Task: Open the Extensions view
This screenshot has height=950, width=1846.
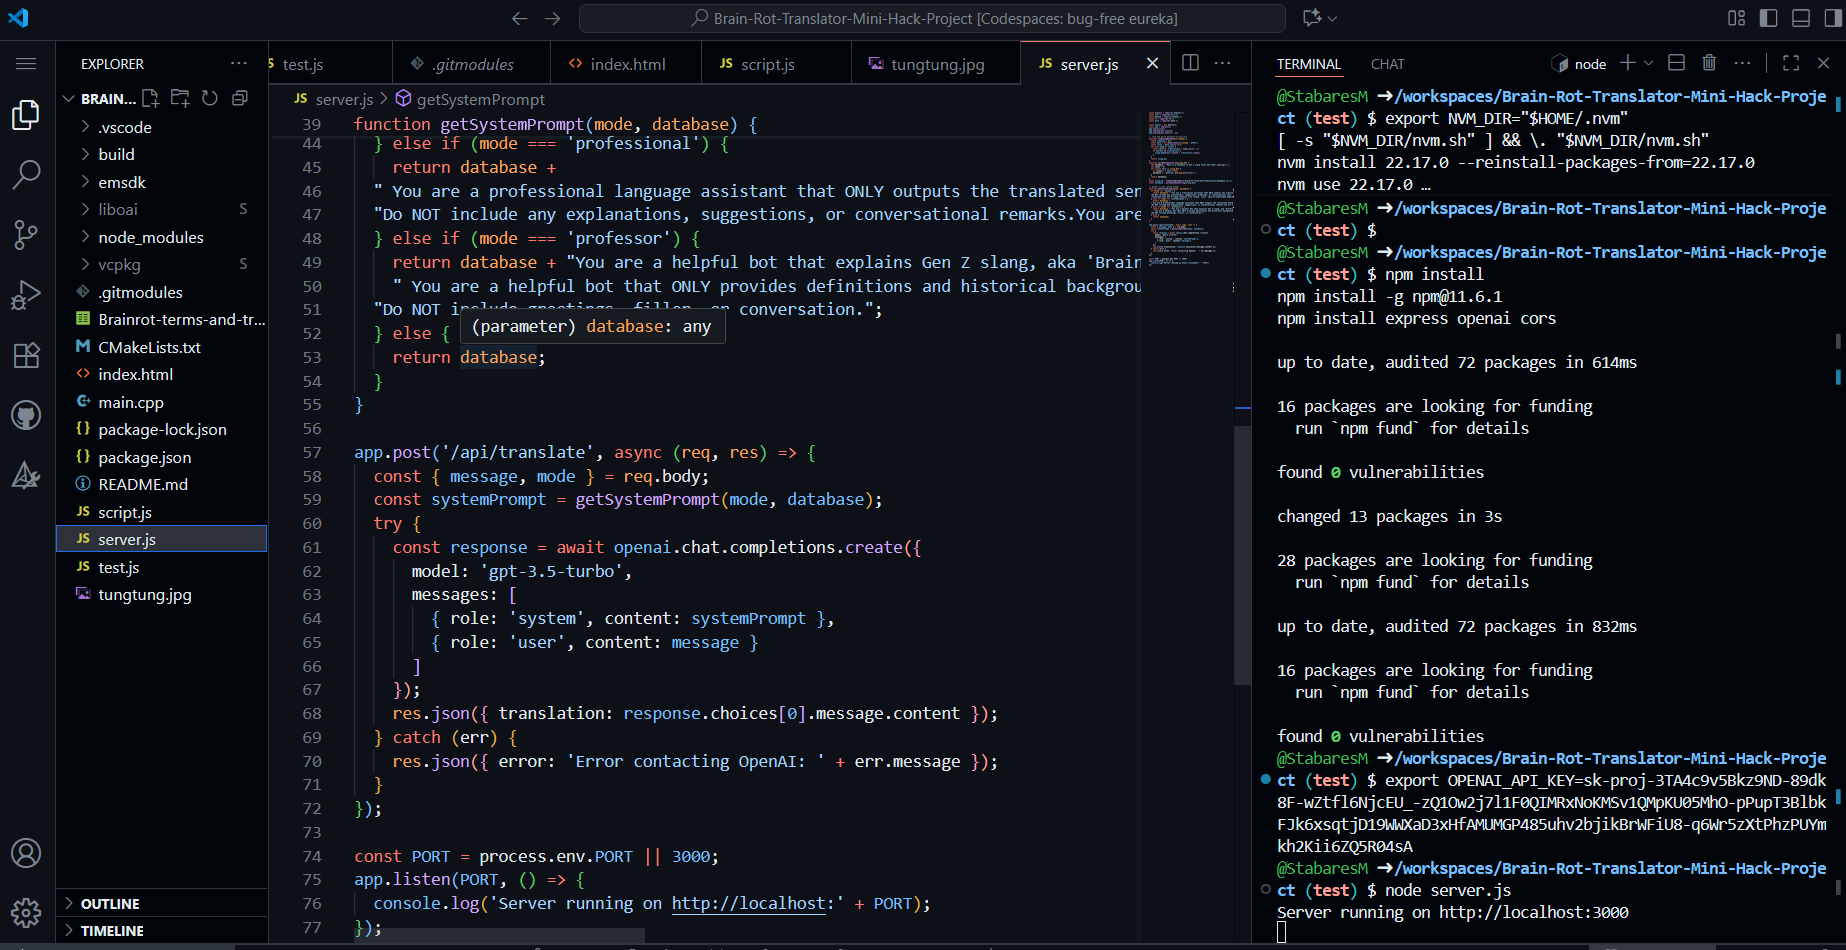Action: coord(26,355)
